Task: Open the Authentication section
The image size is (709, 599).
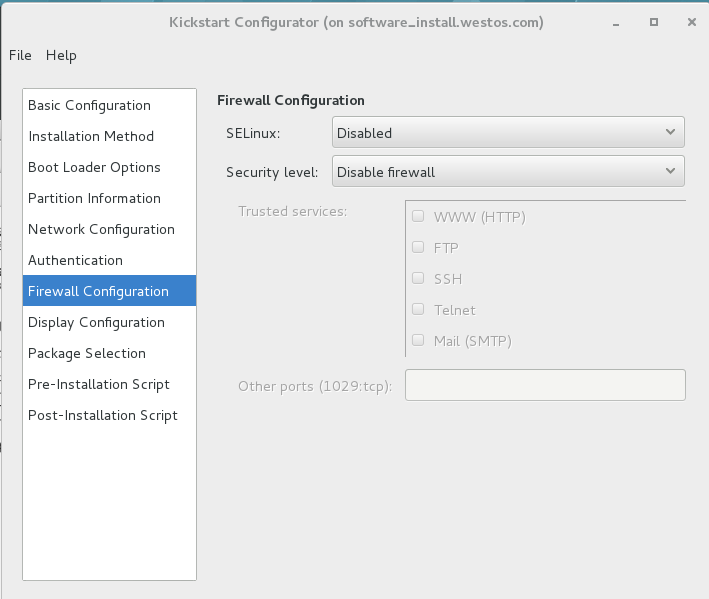Action: point(75,260)
